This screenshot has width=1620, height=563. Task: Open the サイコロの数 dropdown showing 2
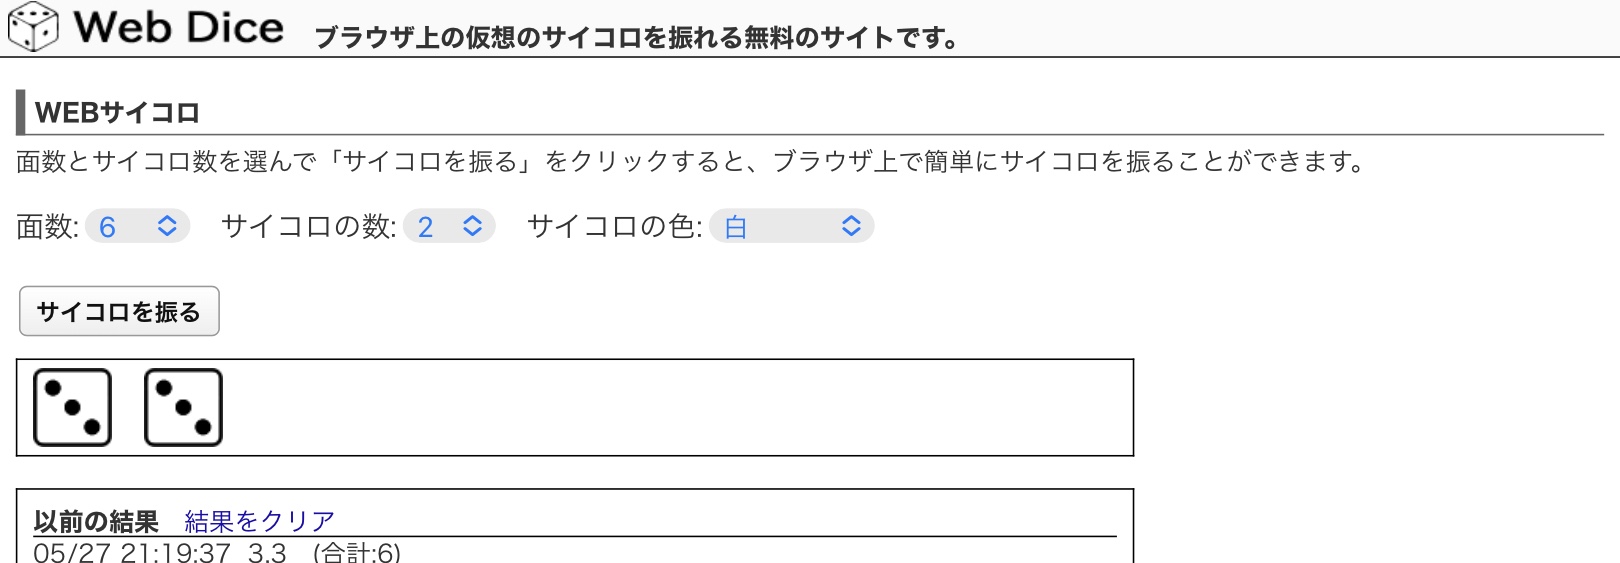(449, 227)
